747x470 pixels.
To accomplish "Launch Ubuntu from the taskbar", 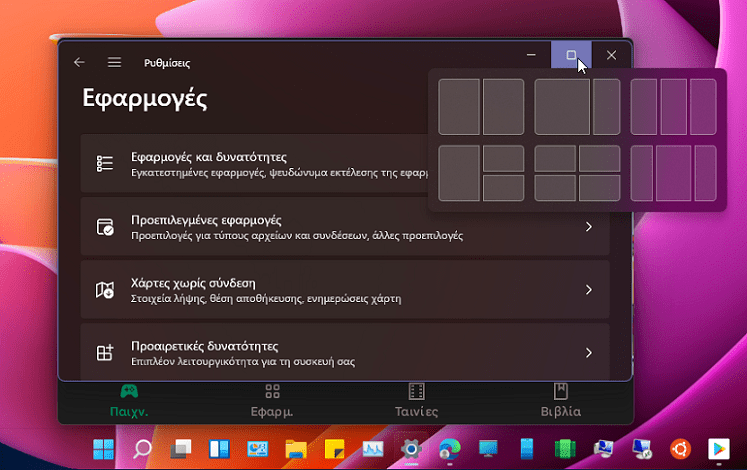I will (x=680, y=449).
